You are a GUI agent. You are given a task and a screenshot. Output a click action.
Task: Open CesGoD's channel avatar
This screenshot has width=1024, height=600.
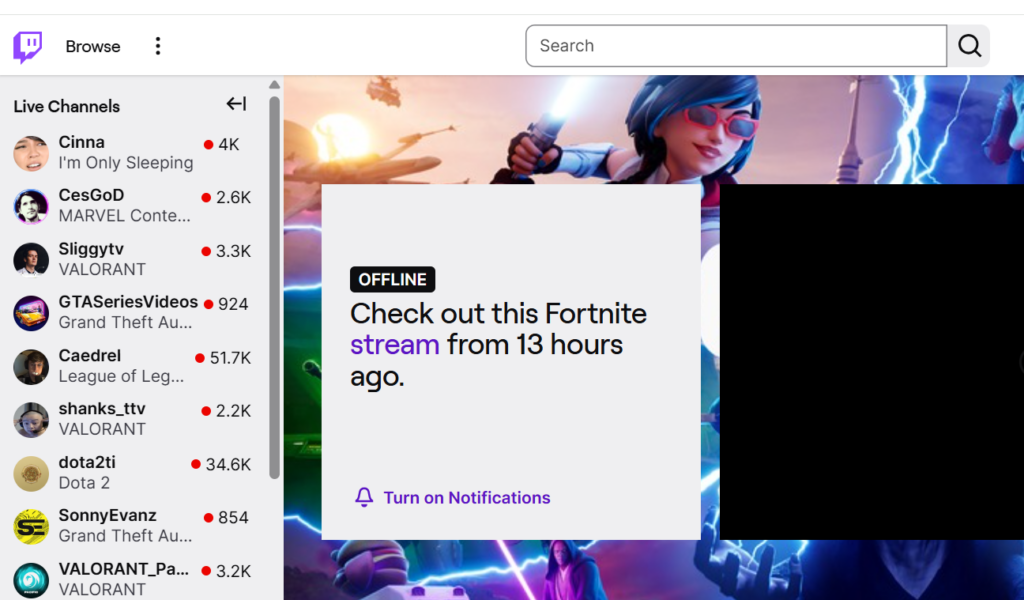click(x=31, y=206)
